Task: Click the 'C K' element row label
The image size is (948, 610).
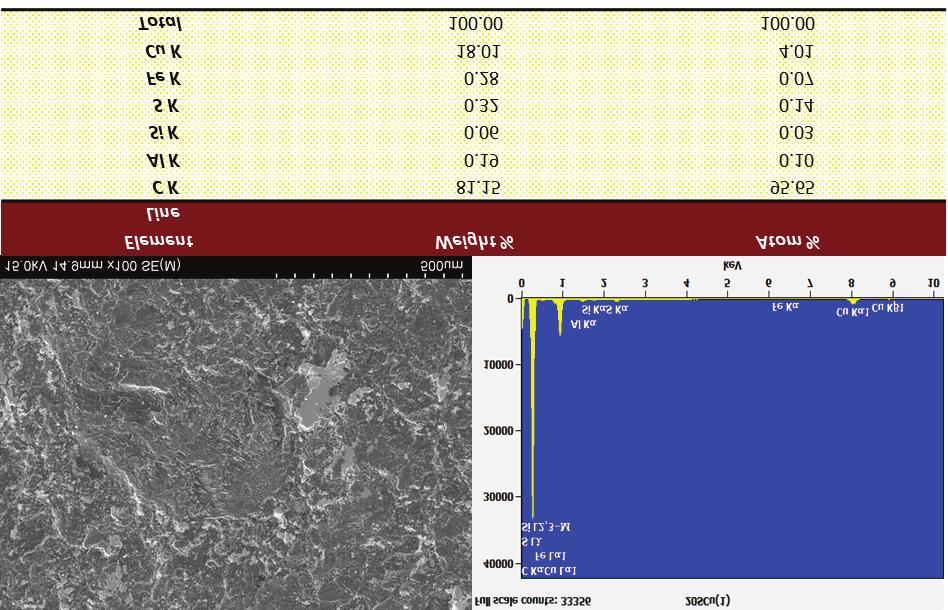Action: tap(166, 188)
